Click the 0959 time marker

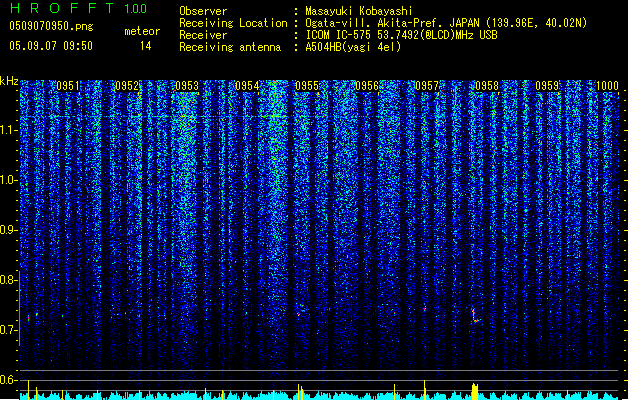coord(547,86)
